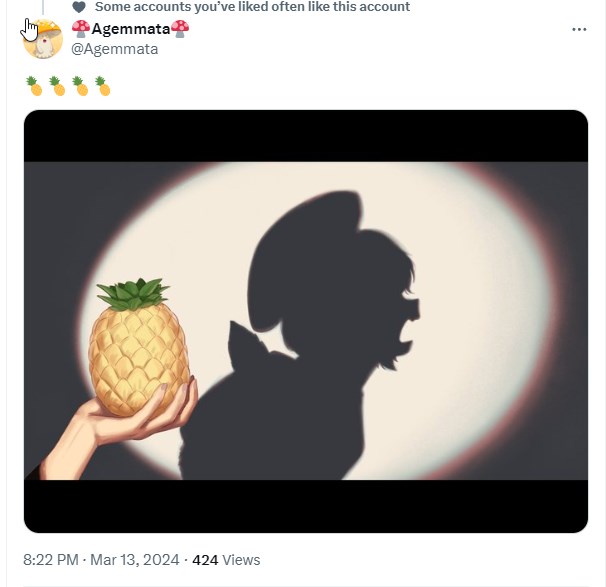Click the 424 Views count
This screenshot has height=587, width=606.
pyautogui.click(x=226, y=560)
